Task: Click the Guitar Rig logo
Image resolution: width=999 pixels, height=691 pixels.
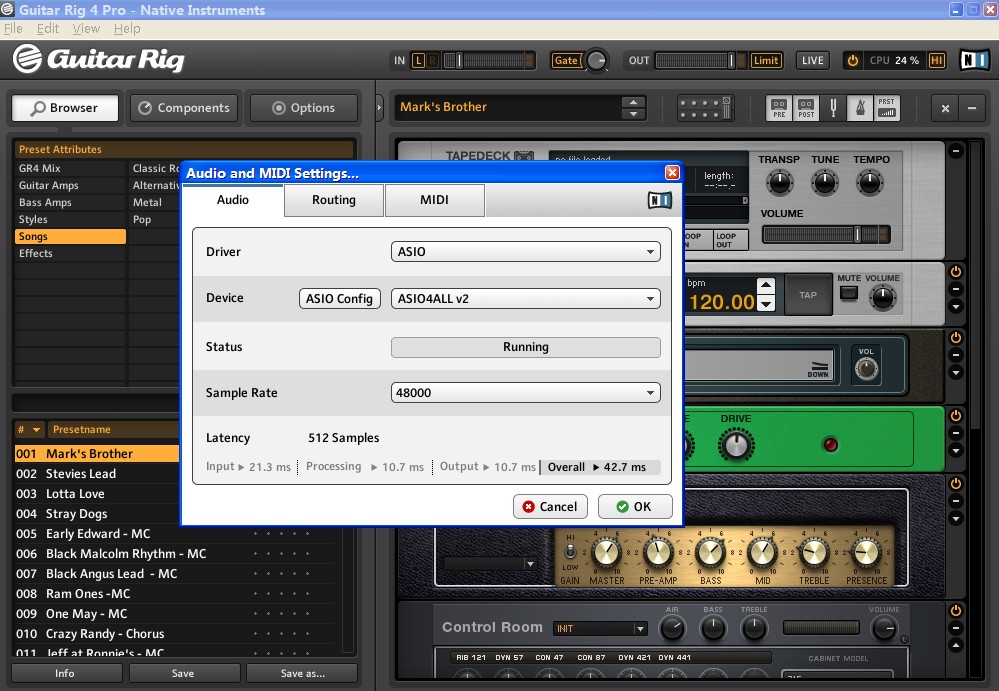Action: click(x=99, y=59)
